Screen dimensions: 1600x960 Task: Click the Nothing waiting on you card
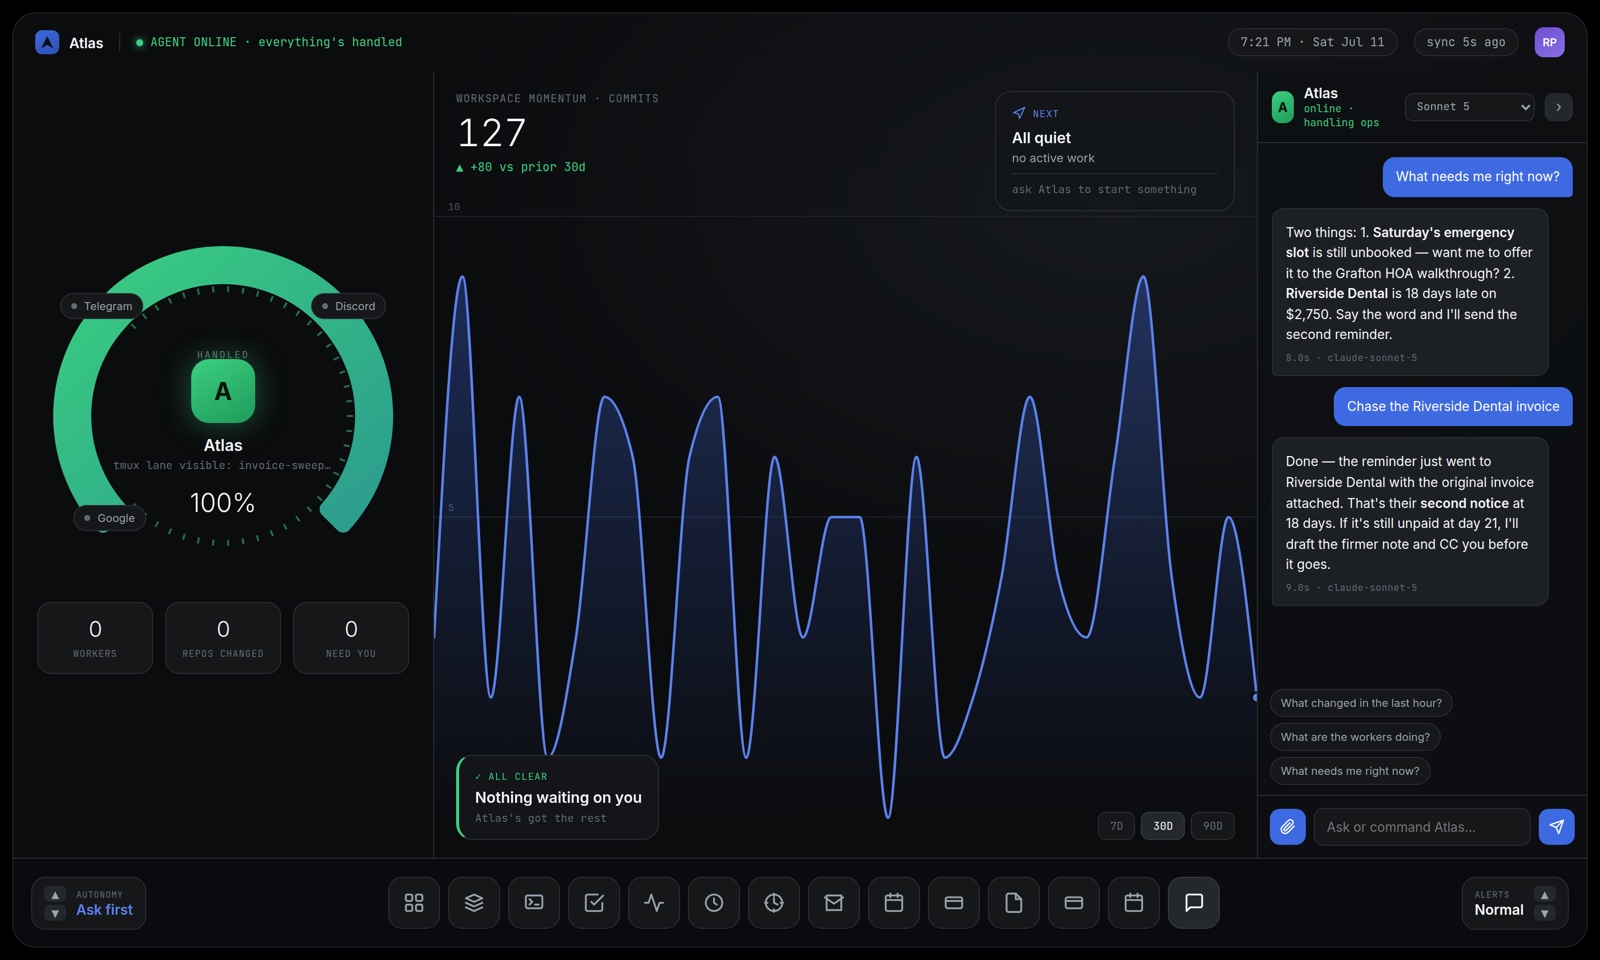(x=558, y=797)
